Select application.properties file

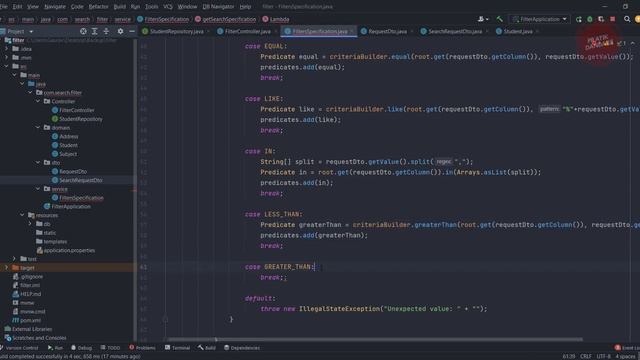pos(69,250)
